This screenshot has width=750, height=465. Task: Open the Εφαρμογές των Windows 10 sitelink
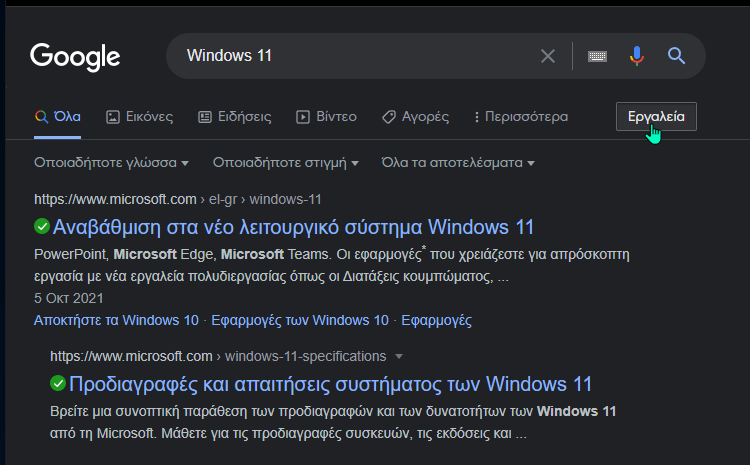click(x=300, y=320)
